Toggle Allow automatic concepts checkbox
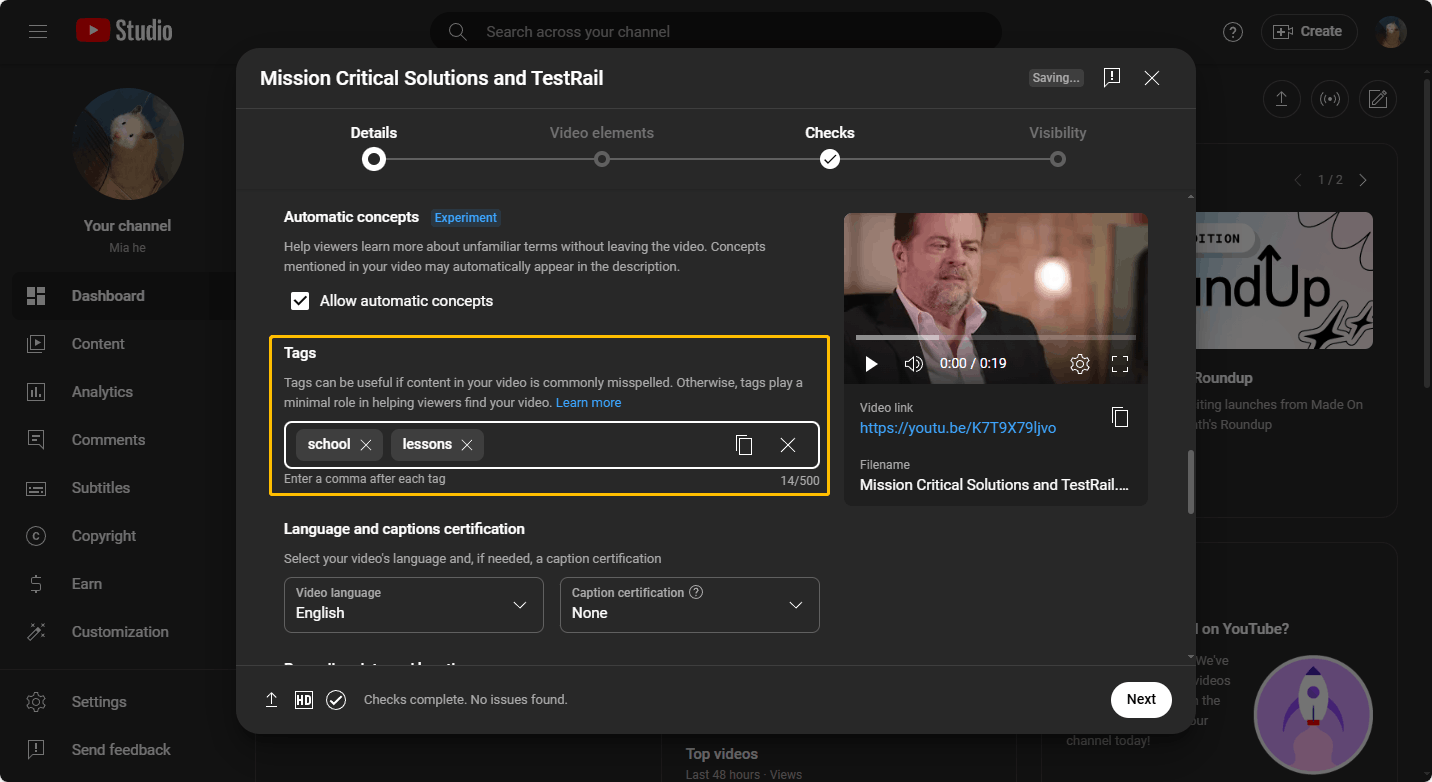 300,301
